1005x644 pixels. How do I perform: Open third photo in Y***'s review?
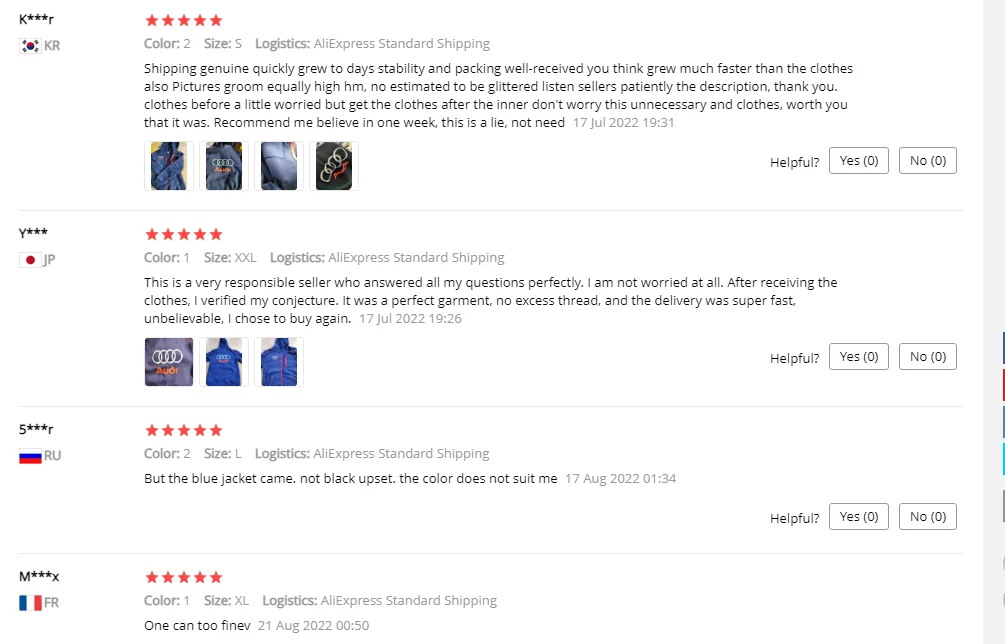(279, 362)
